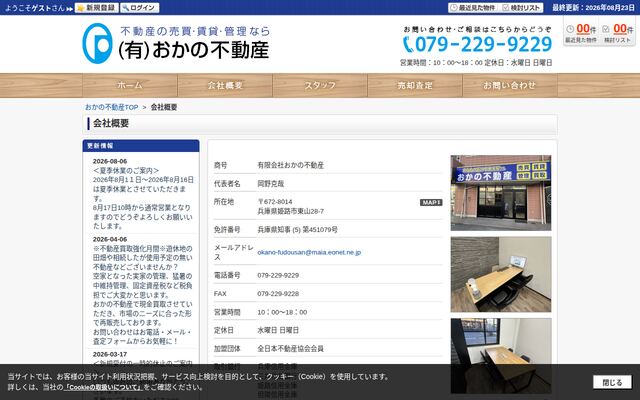The width and height of the screenshot is (640, 400).
Task: Open the Cookieの取扱いについて link
Action: (103, 387)
